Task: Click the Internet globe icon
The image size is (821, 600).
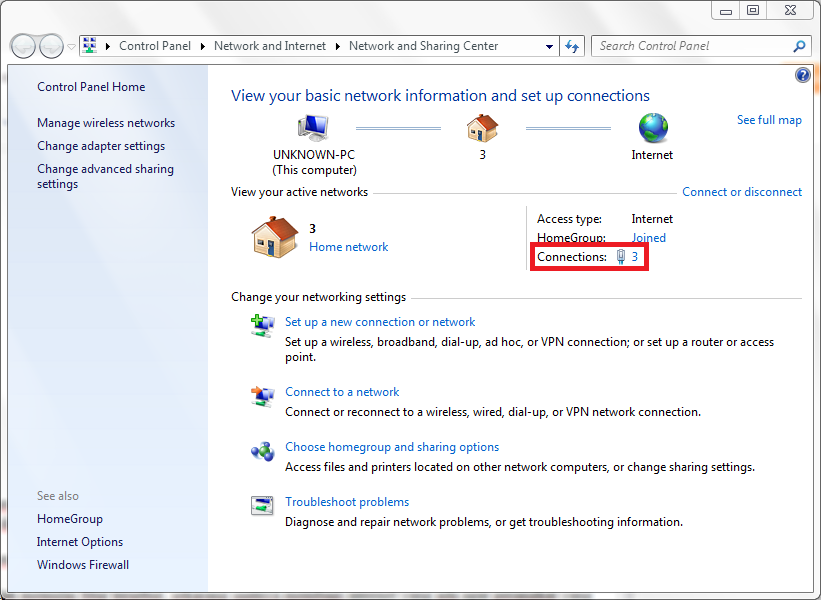Action: [x=653, y=128]
